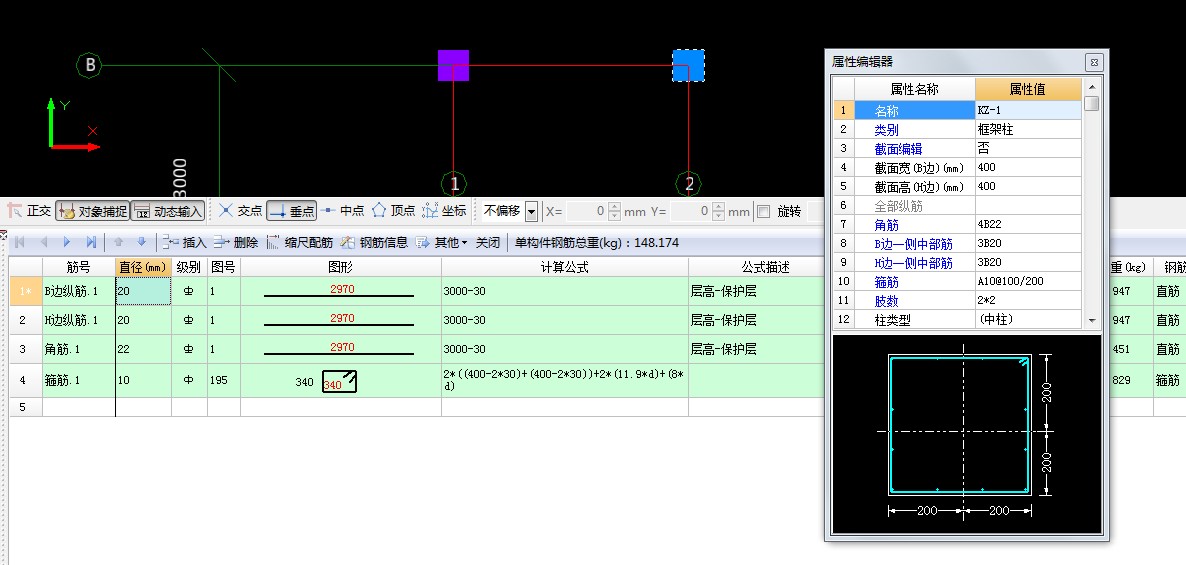Click the B边一侧中部筋 value 3B20

point(1028,244)
